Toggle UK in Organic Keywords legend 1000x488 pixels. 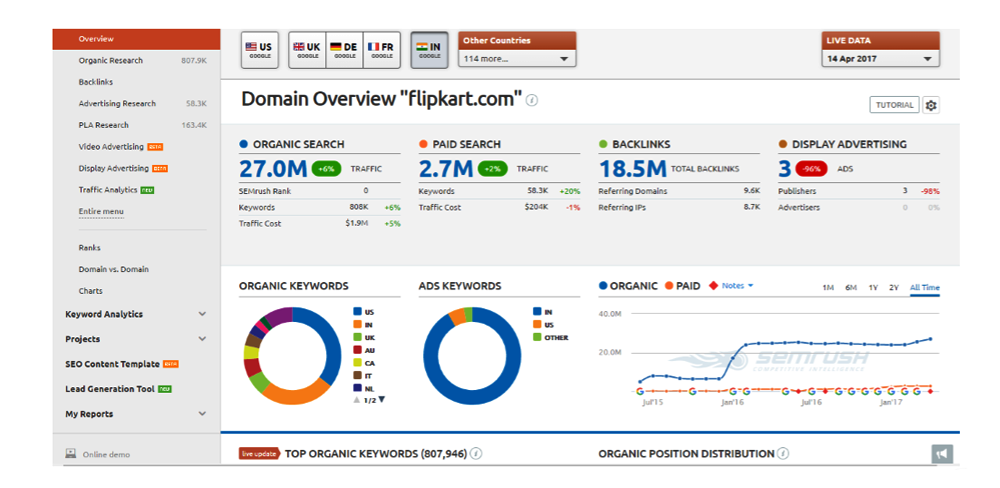tap(364, 337)
